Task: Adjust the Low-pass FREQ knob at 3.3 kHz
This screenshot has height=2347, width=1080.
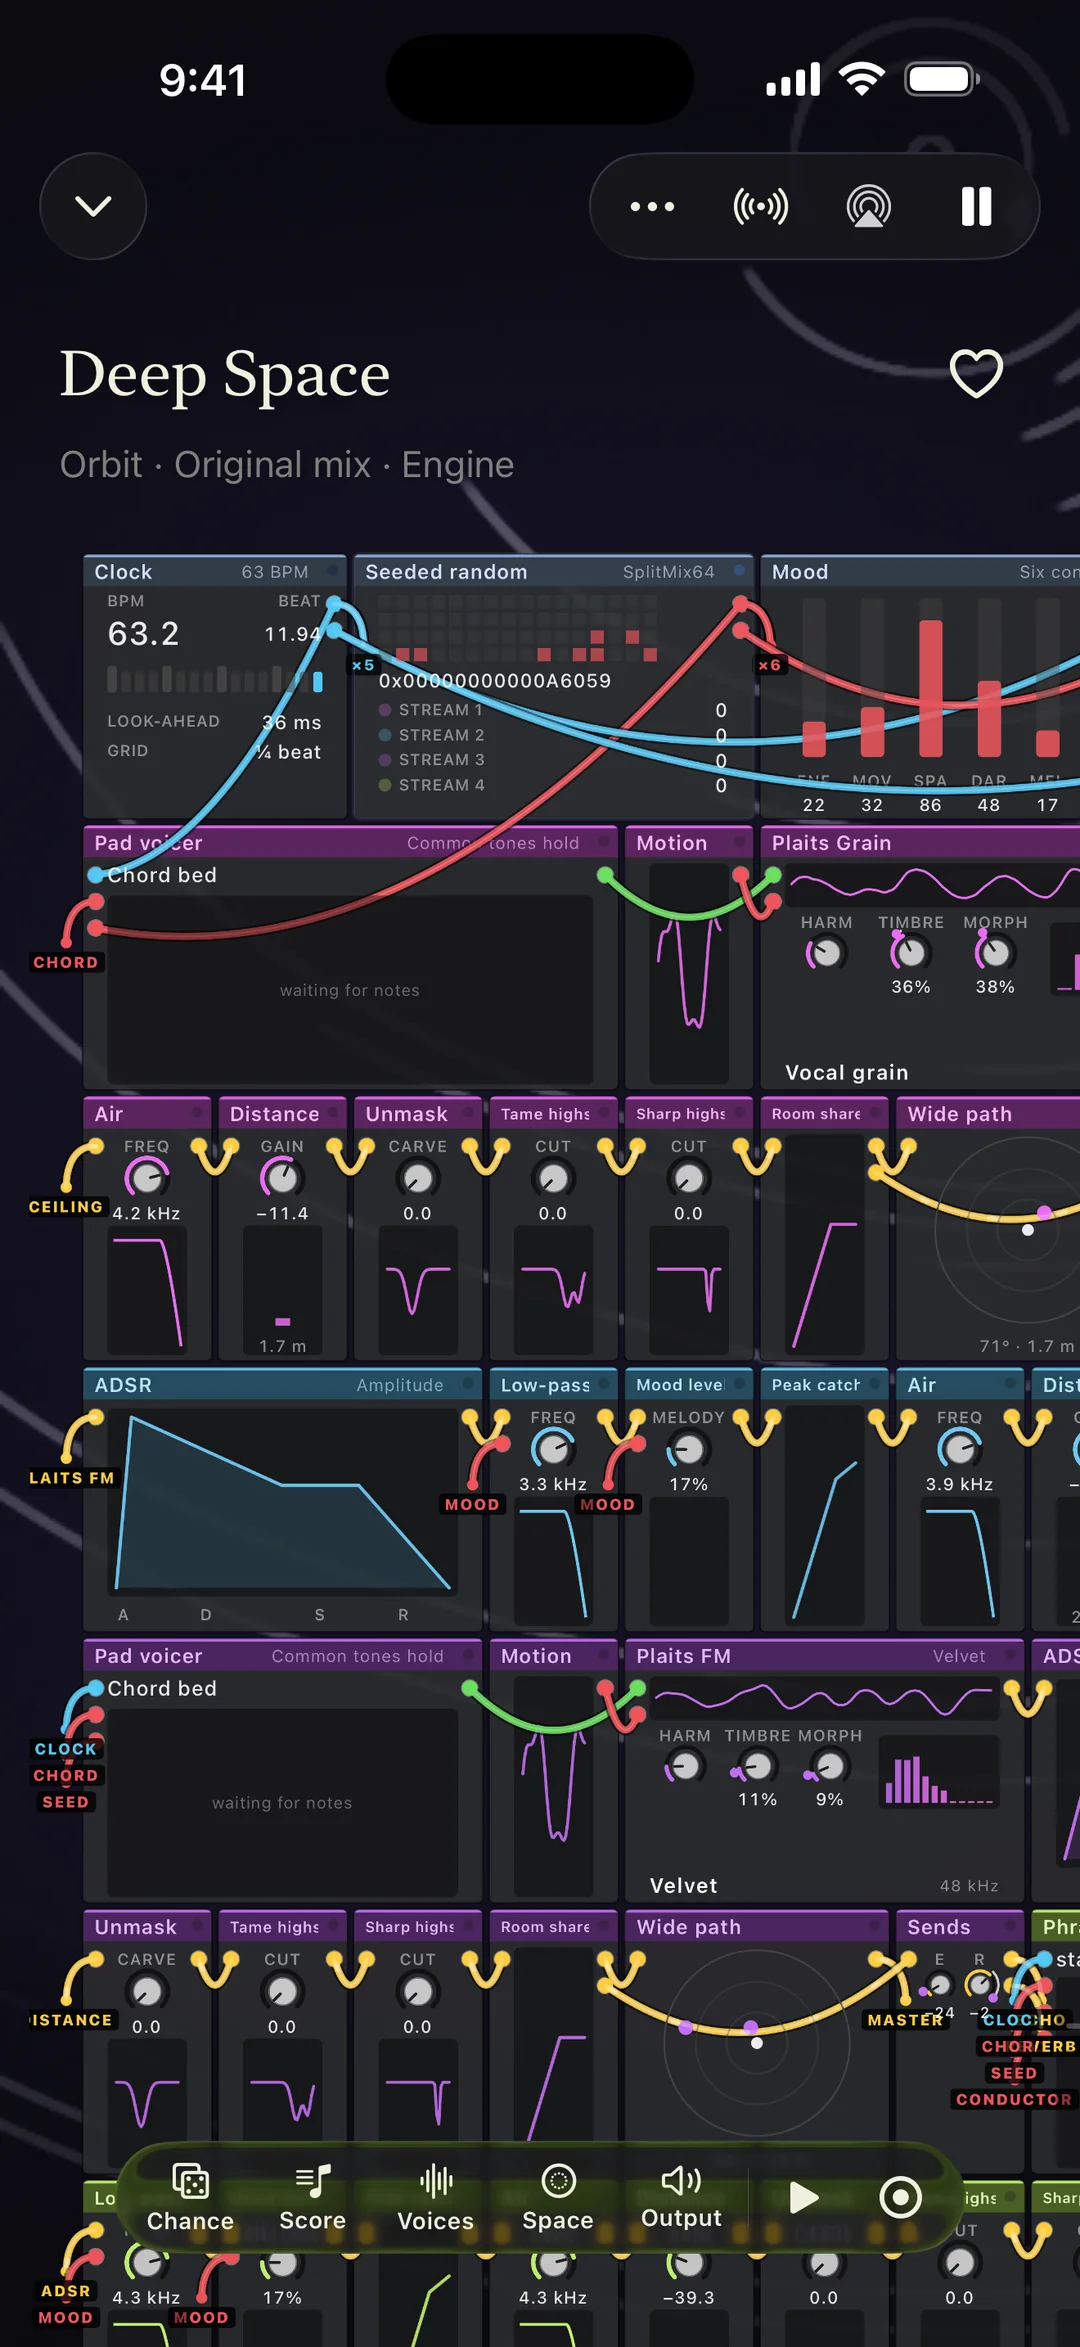Action: click(x=553, y=1449)
